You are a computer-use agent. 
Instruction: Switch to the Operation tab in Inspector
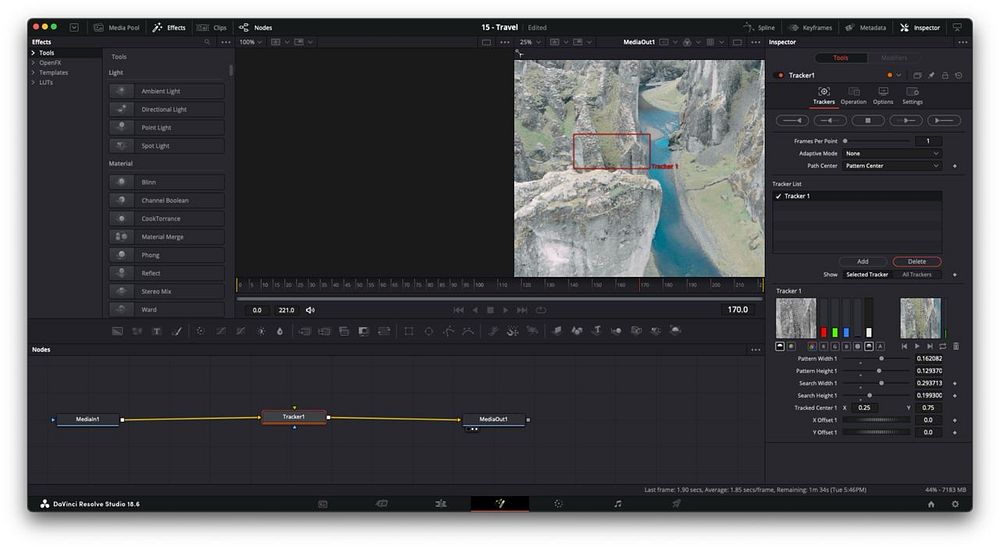(x=853, y=96)
